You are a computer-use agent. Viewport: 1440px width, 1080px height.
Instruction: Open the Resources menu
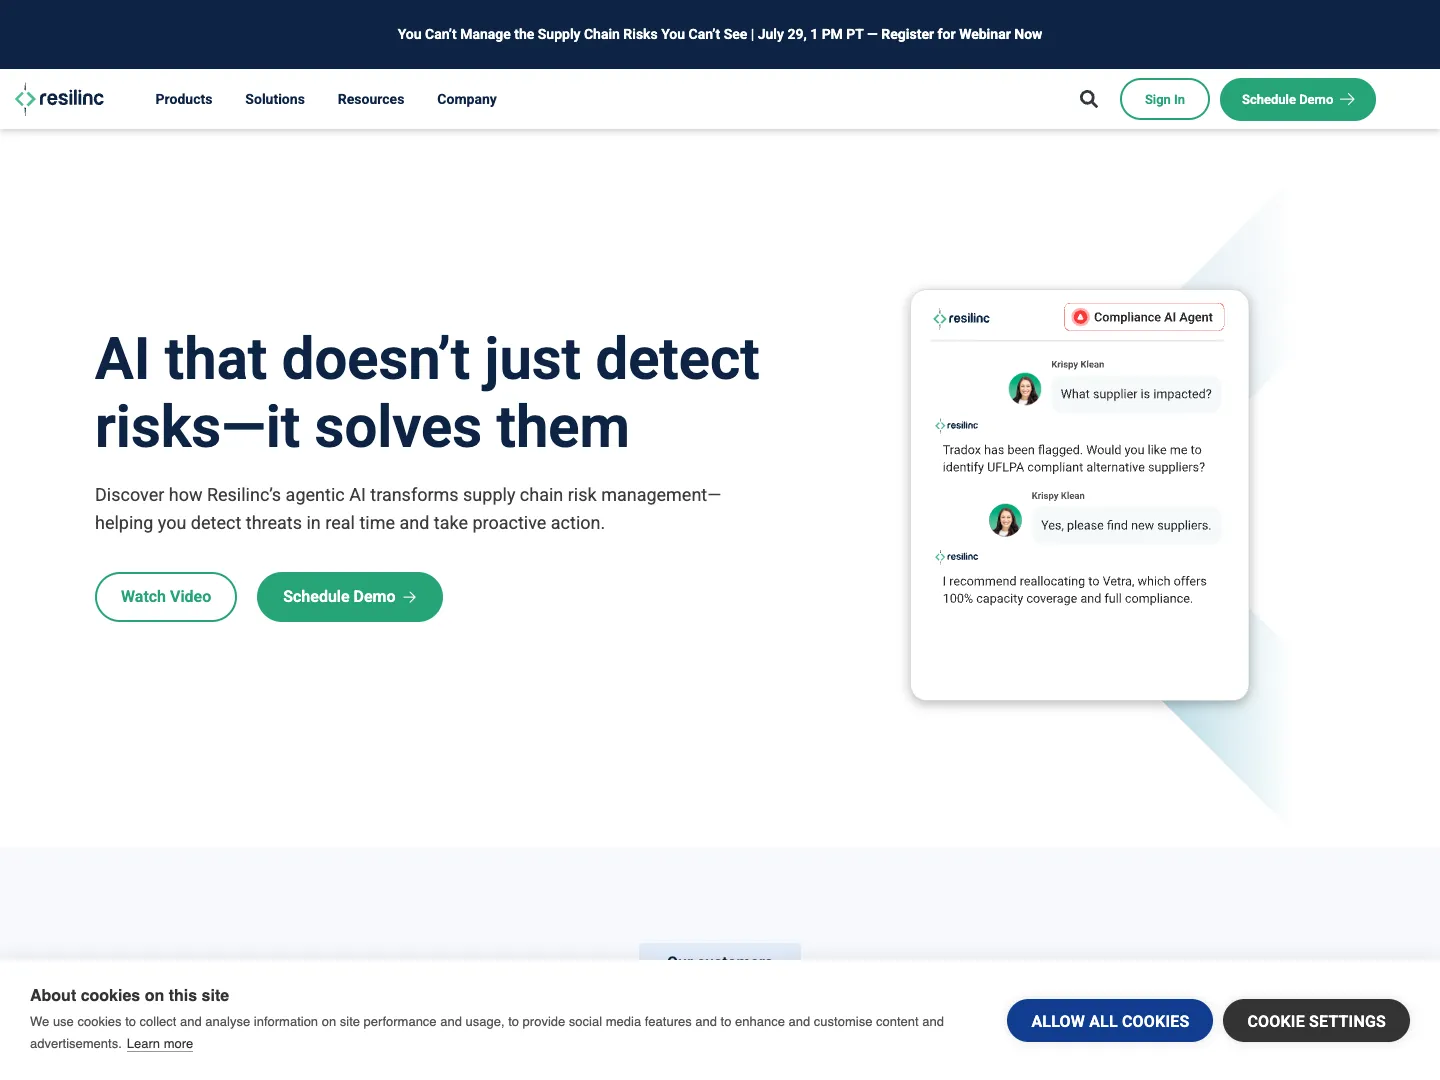point(371,99)
